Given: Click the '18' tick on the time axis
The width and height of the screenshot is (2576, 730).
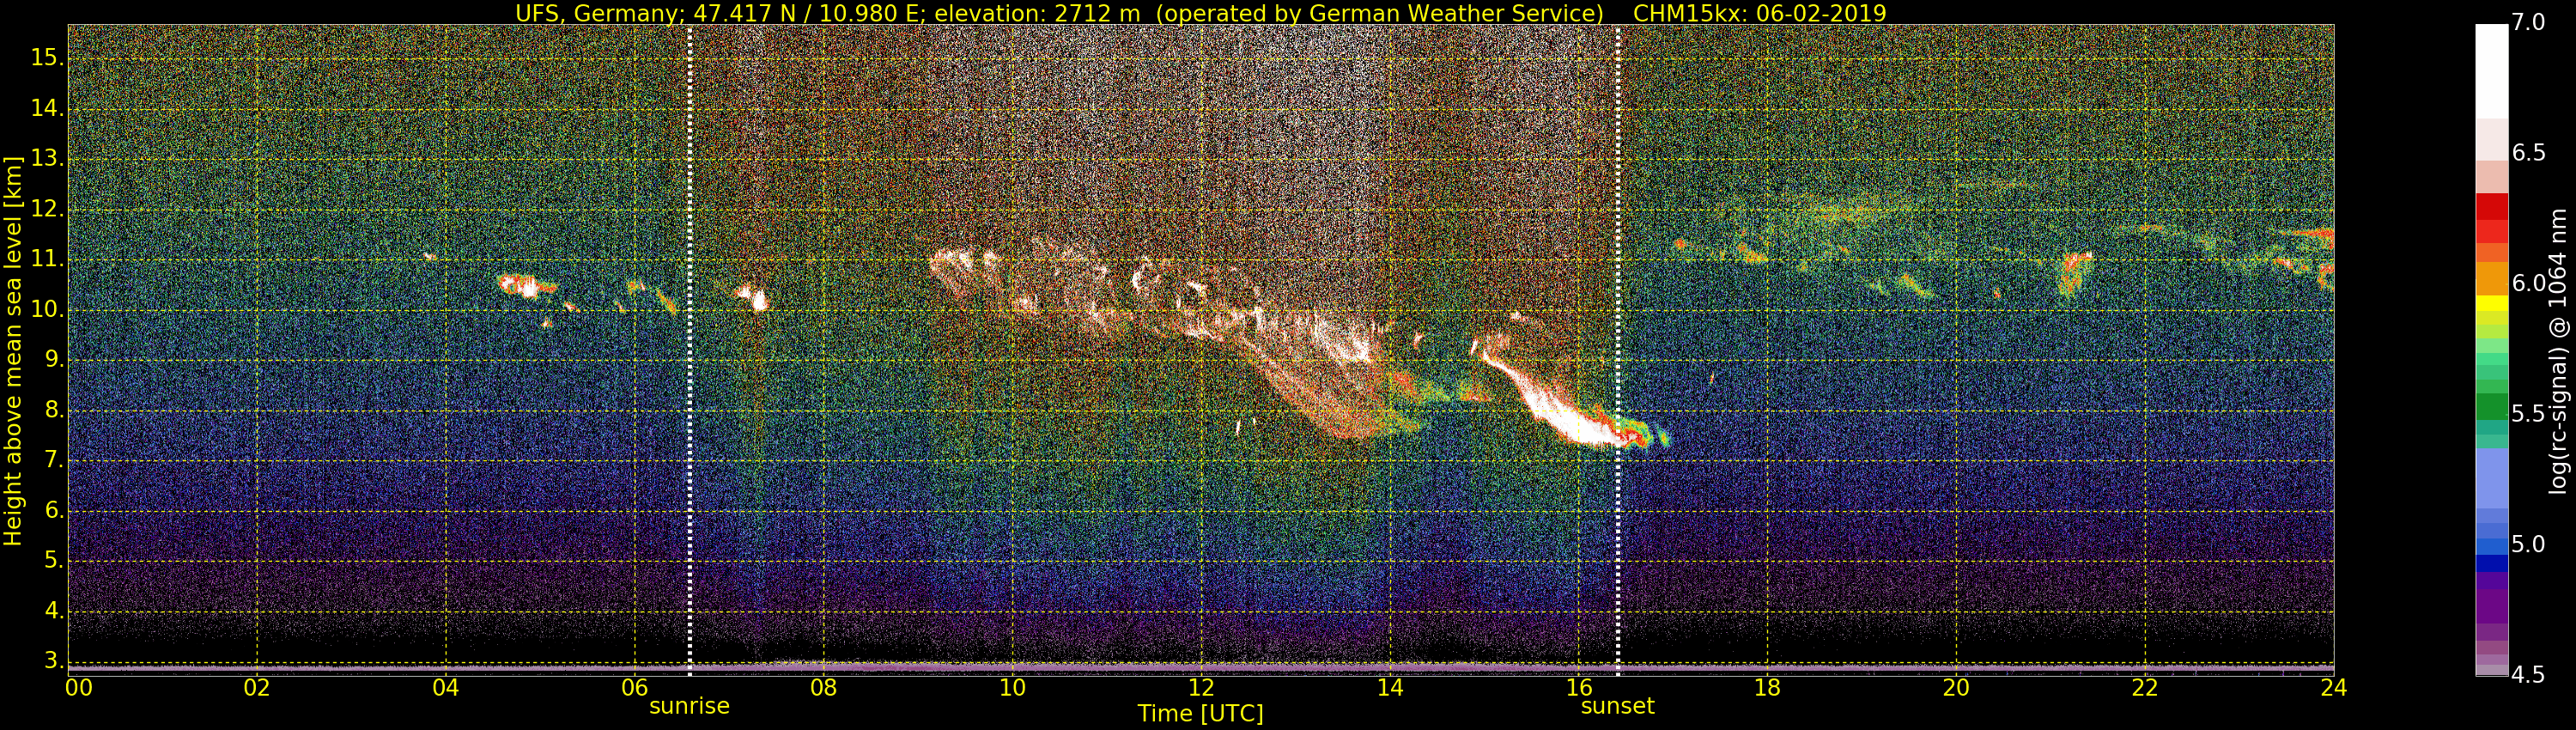Looking at the screenshot, I should pos(1767,688).
